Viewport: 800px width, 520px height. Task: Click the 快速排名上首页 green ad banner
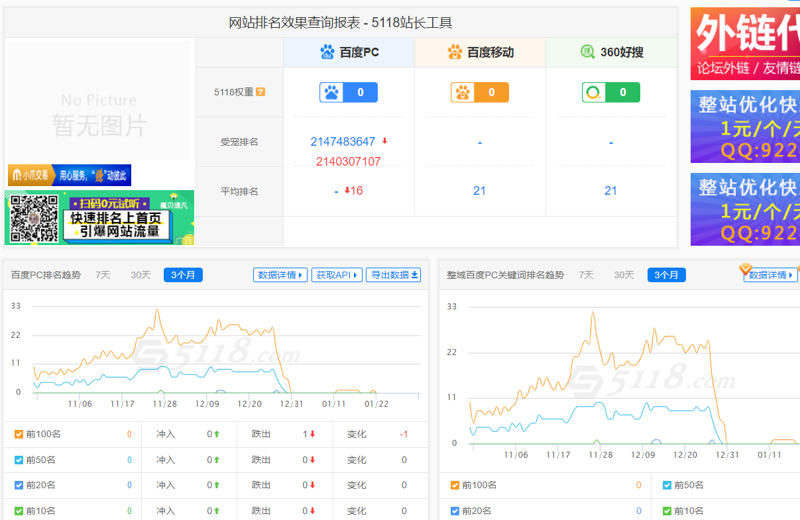(x=99, y=218)
